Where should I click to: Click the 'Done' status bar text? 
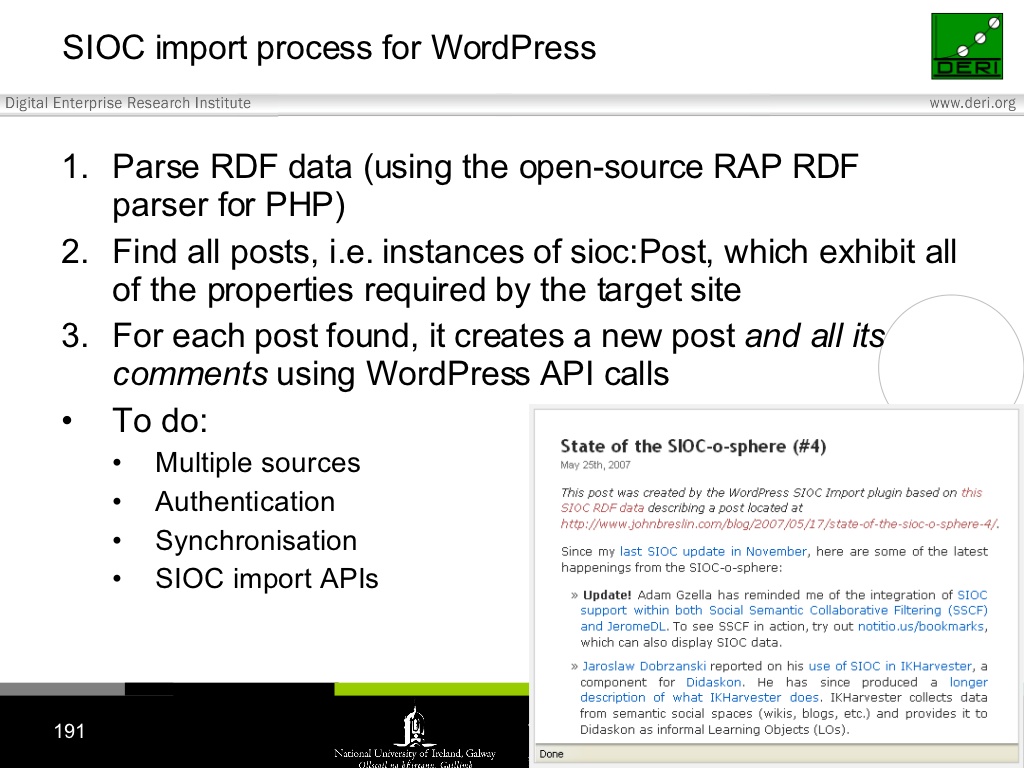[x=551, y=754]
